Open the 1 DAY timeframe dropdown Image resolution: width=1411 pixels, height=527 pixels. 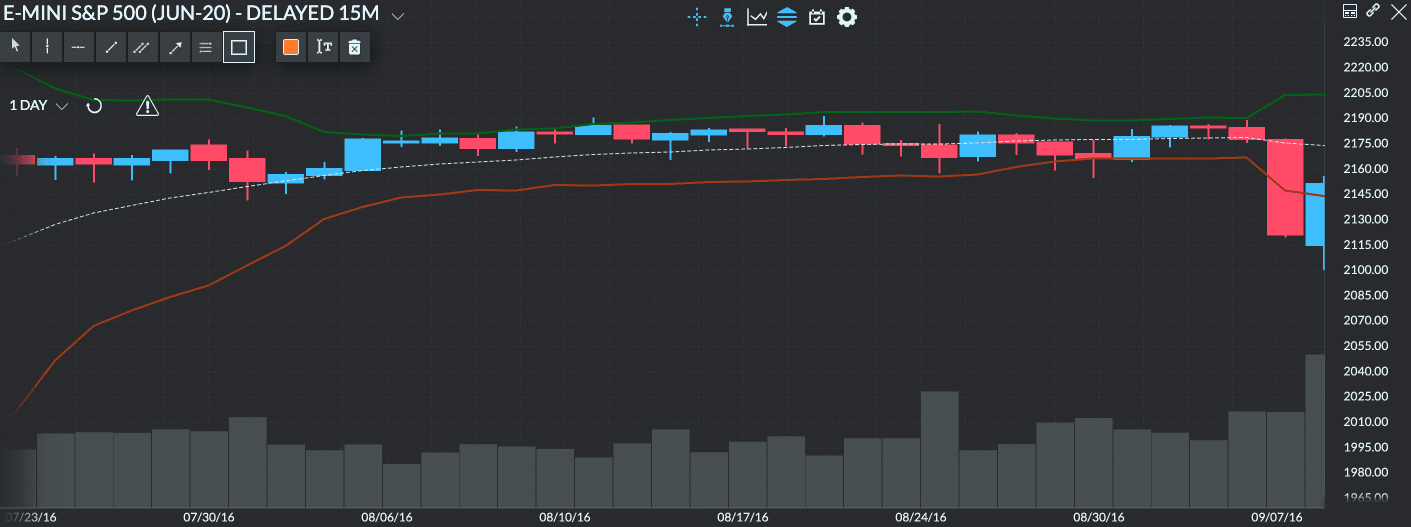click(39, 105)
